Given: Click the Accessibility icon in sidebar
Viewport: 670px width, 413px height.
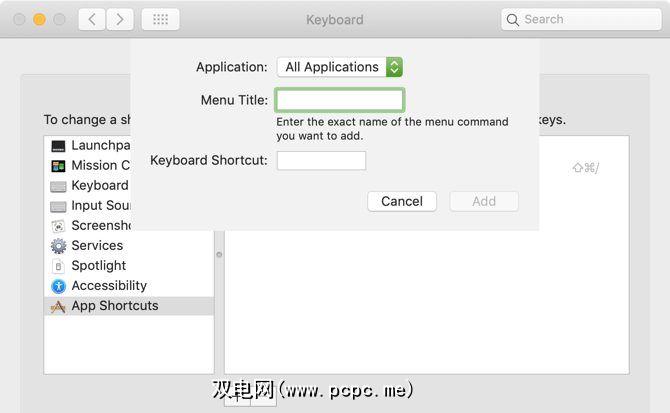Looking at the screenshot, I should point(58,286).
